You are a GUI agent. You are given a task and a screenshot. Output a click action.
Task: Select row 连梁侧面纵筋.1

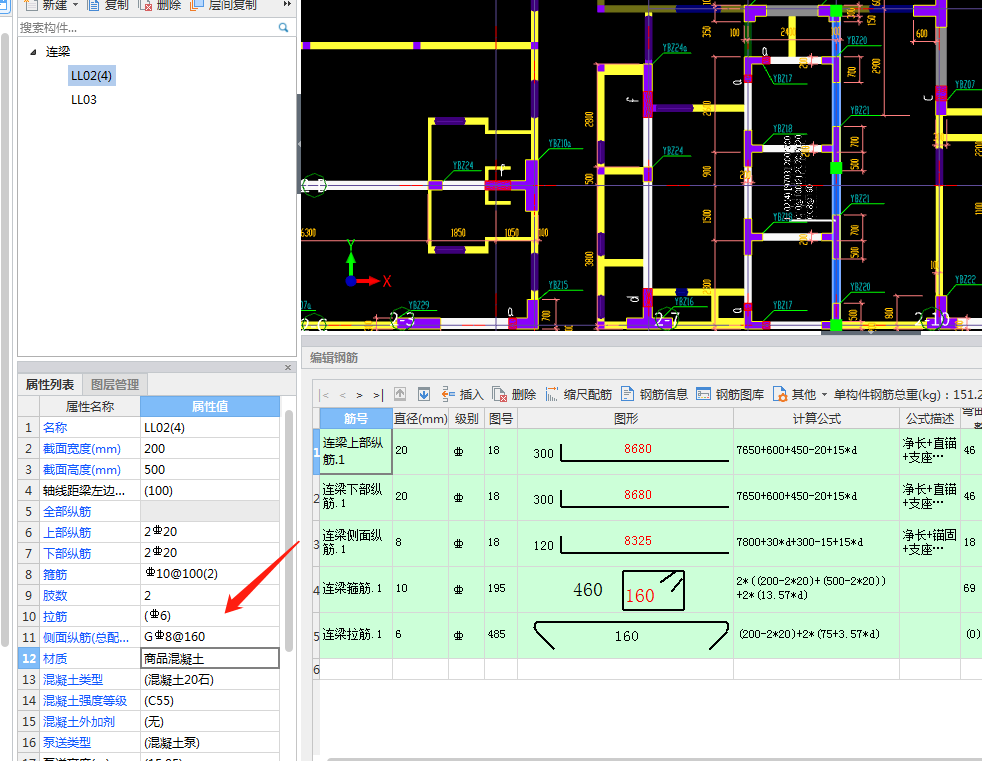356,542
